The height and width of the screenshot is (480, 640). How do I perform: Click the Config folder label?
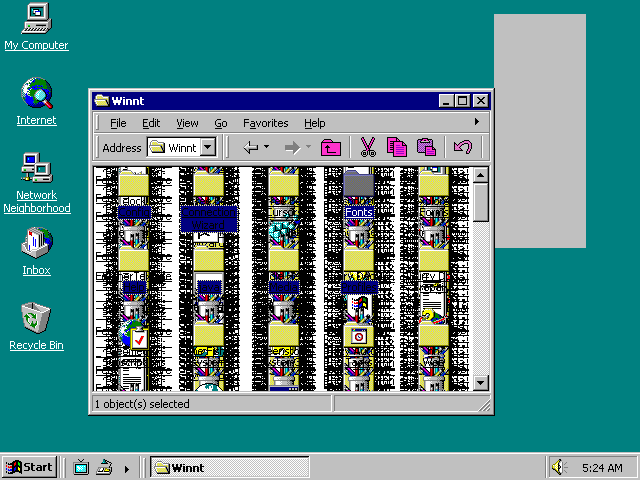point(134,212)
